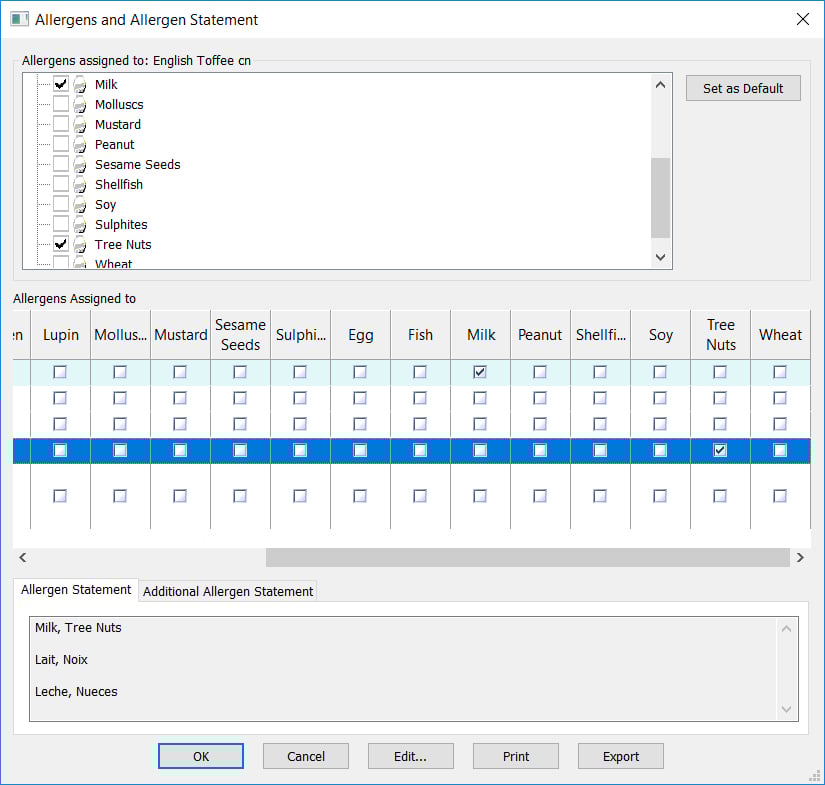This screenshot has height=785, width=825.
Task: Switch to Additional Allergen Statement tab
Action: 228,591
